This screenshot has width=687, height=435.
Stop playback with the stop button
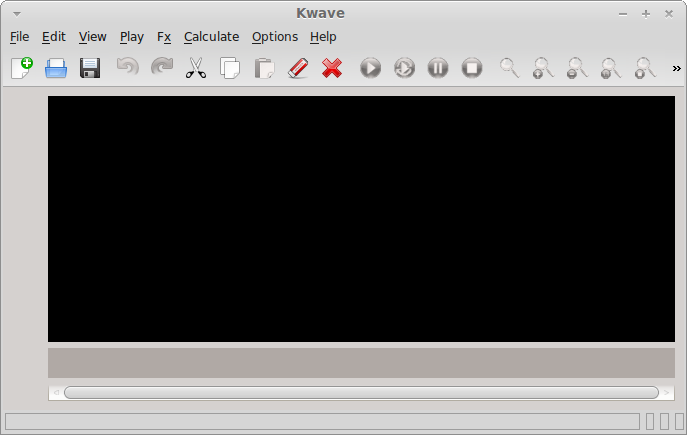pyautogui.click(x=472, y=68)
